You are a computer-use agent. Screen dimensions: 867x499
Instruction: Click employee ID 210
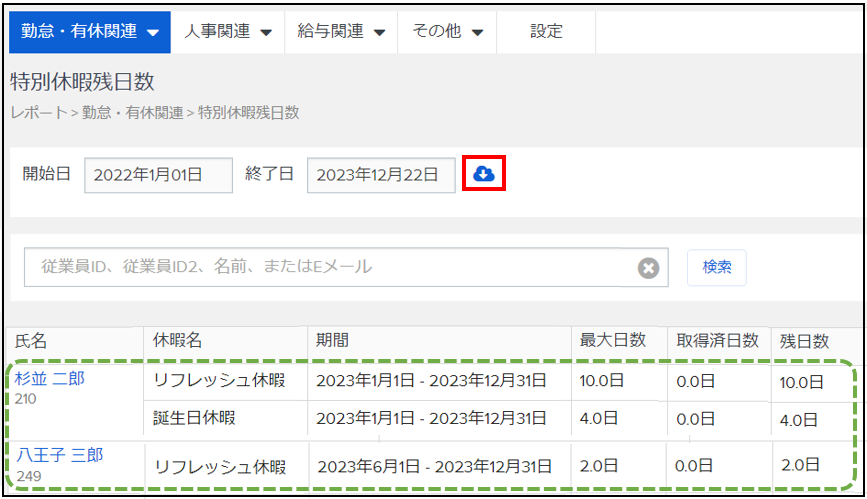pos(26,399)
